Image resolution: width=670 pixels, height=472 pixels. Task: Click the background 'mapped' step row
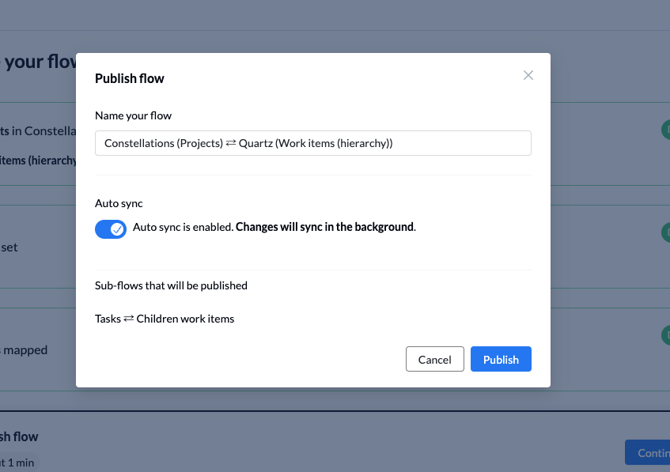pos(24,350)
